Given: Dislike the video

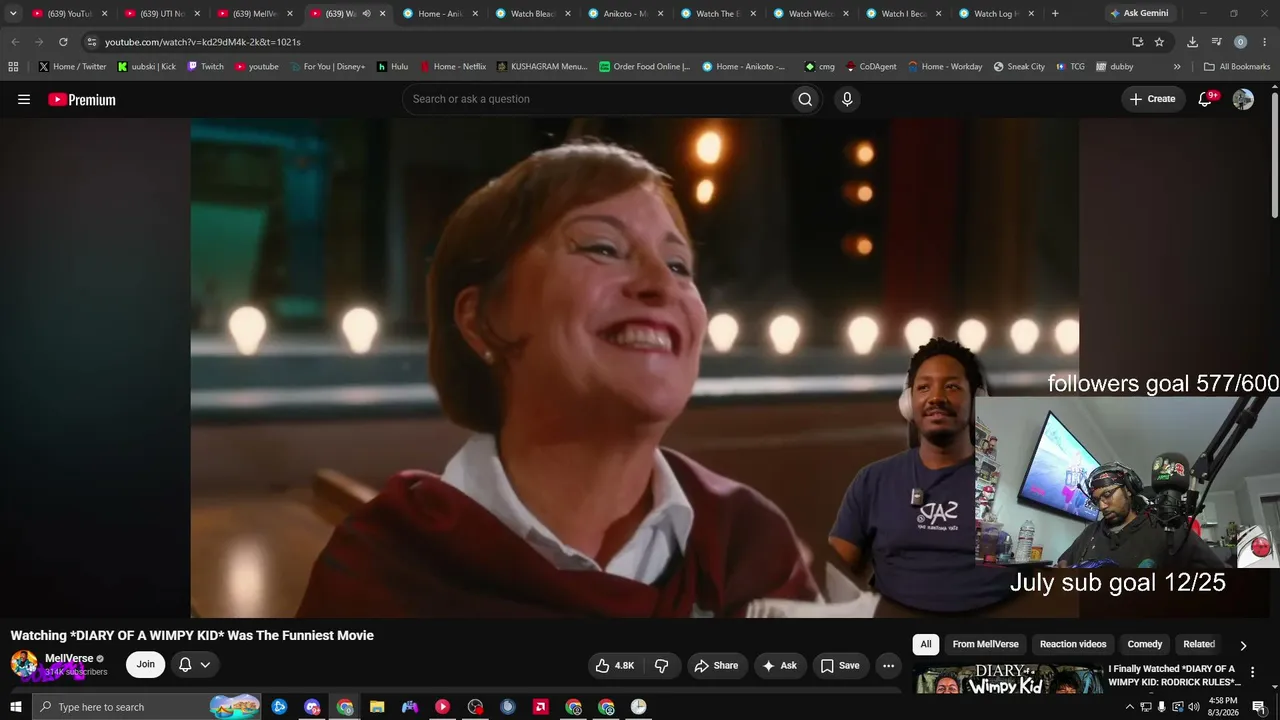Looking at the screenshot, I should (662, 665).
